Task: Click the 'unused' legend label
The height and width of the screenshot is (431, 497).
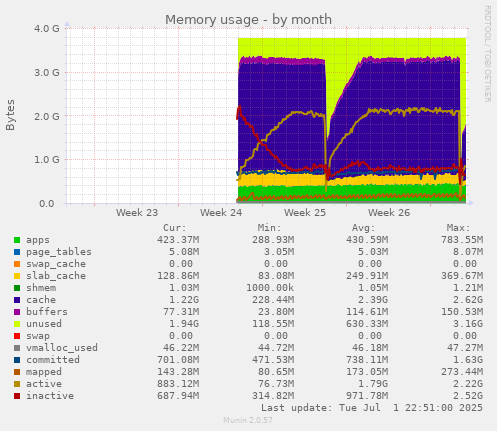Action: [44, 324]
